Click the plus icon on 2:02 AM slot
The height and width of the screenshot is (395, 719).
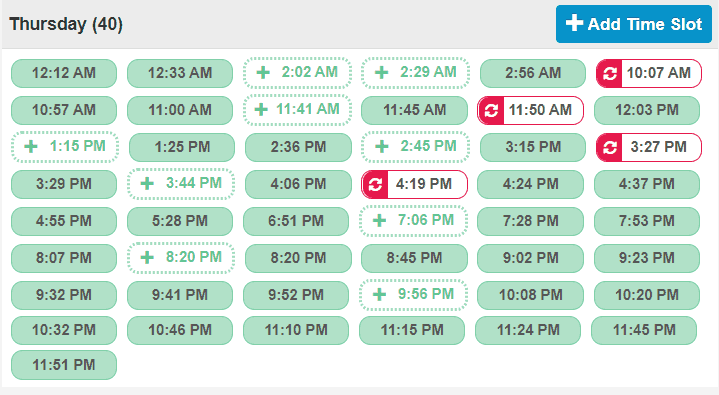(x=263, y=72)
